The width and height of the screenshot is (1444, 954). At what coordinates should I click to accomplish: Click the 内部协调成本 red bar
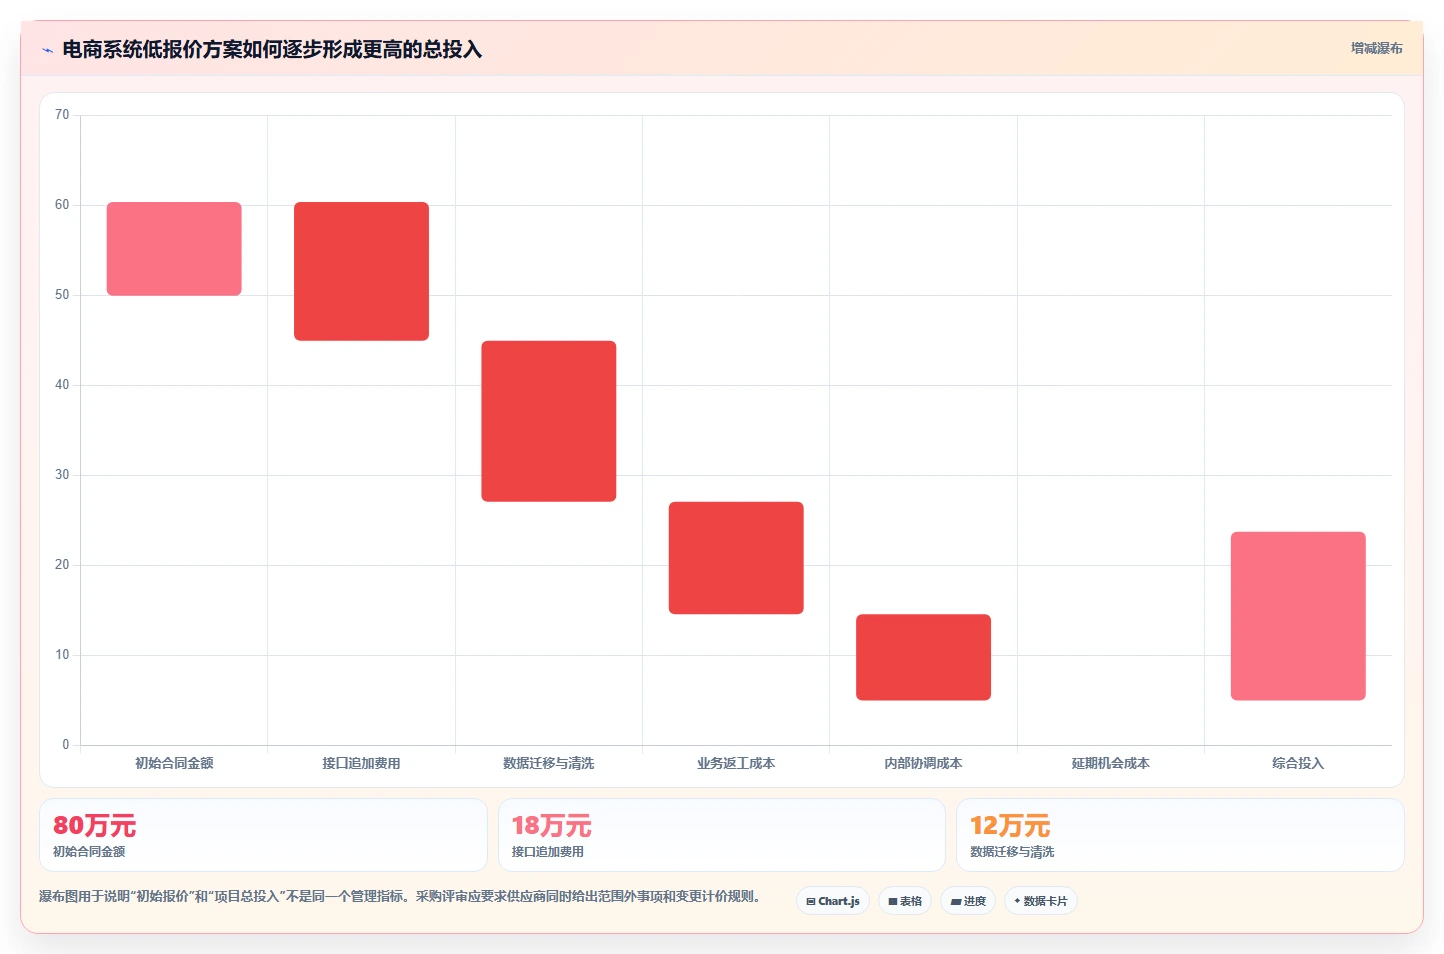923,657
